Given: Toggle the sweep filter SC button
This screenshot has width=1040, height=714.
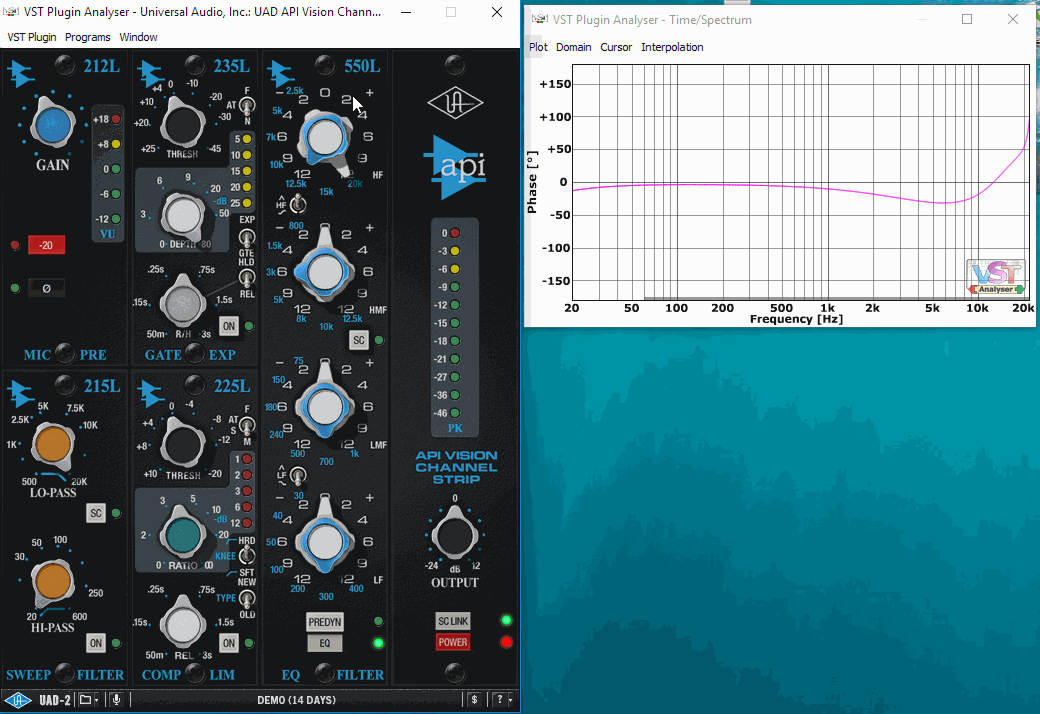Looking at the screenshot, I should [x=96, y=513].
